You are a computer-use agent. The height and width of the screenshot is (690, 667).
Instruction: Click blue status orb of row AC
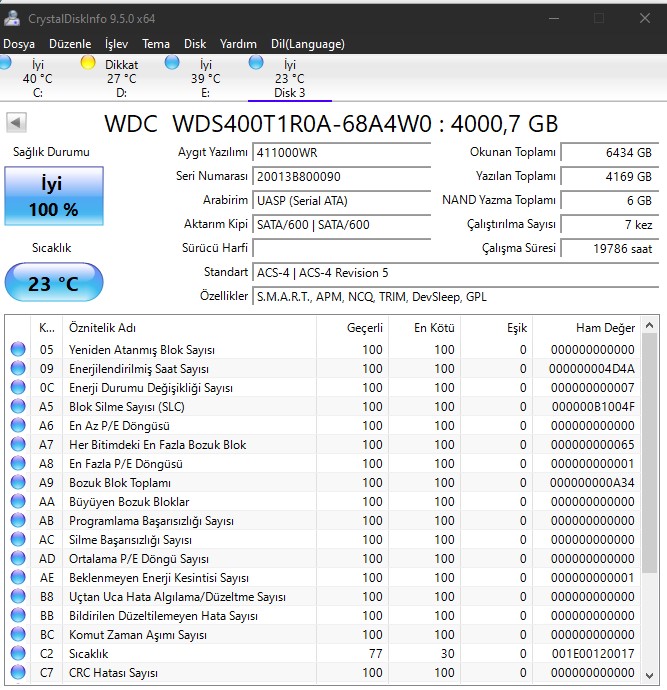coord(18,540)
